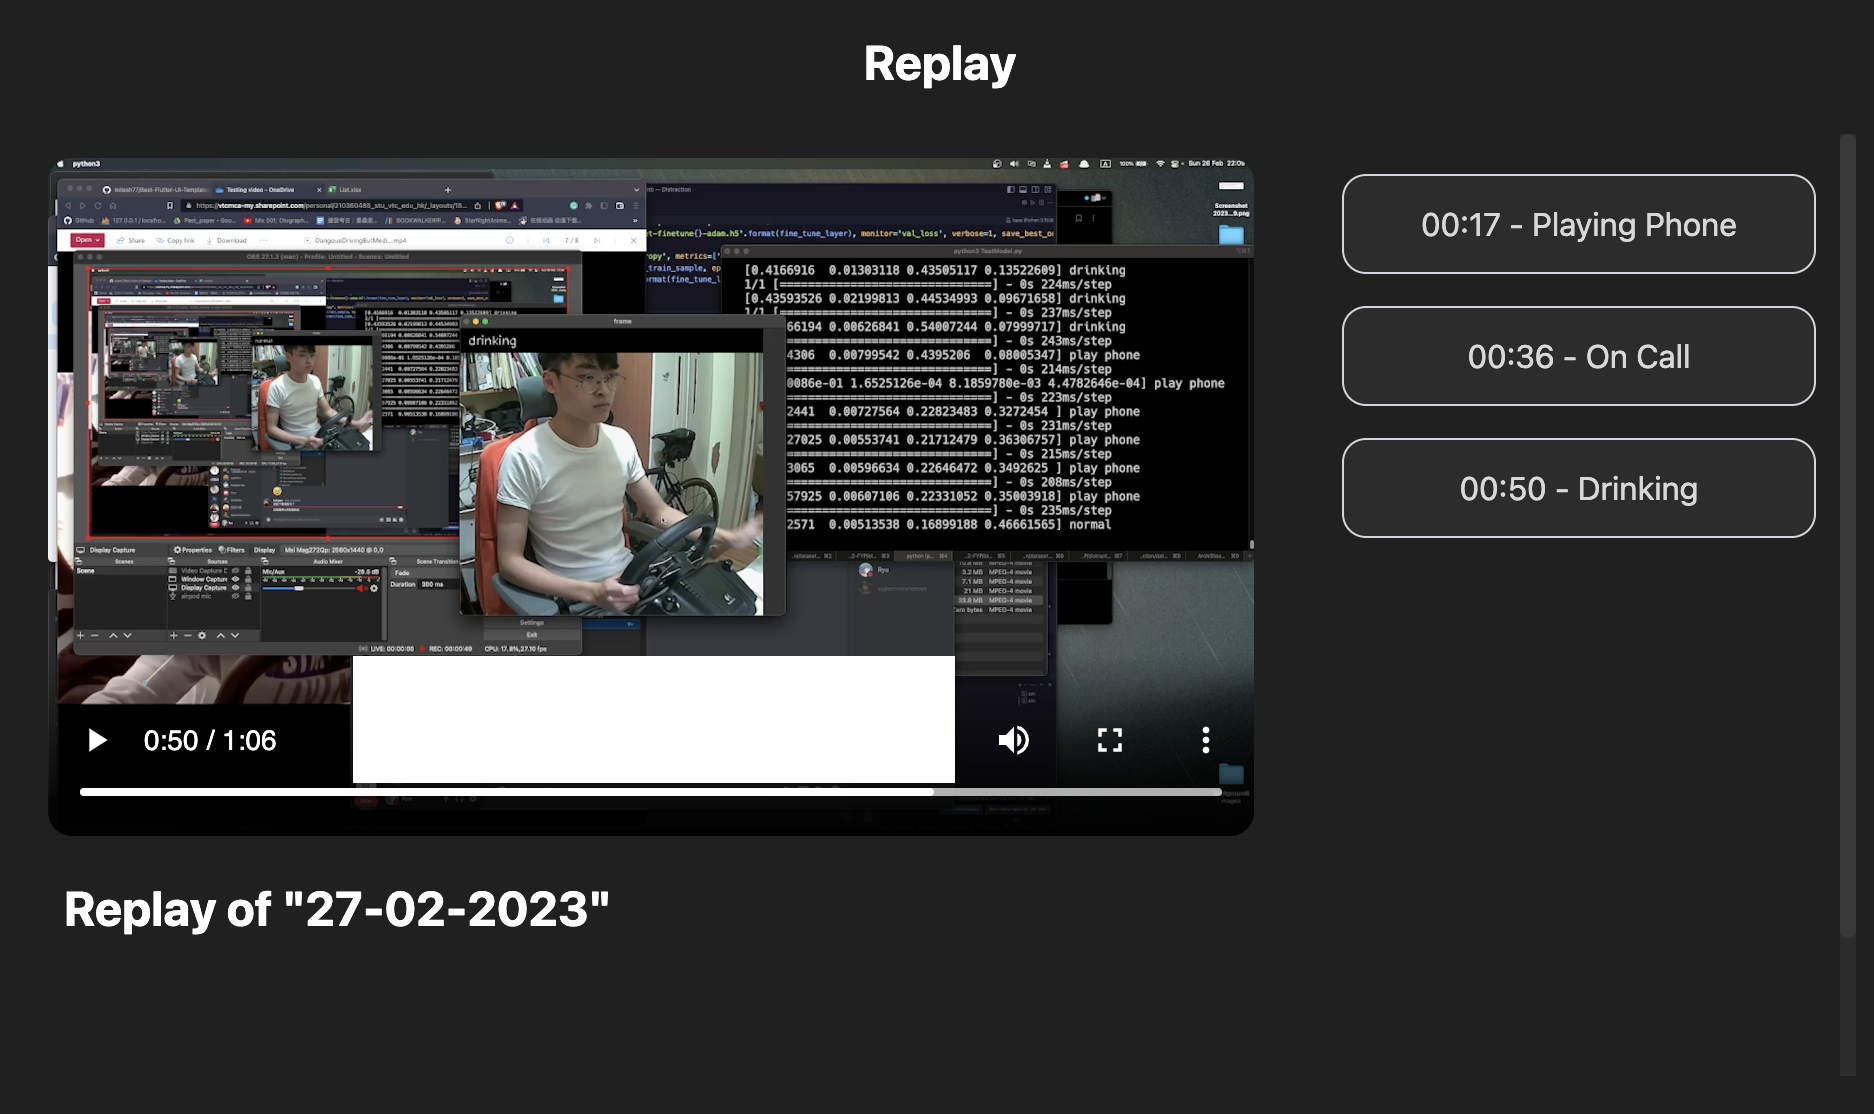
Task: Select the GitHub bookmark in the bookmarks bar
Action: click(x=80, y=220)
